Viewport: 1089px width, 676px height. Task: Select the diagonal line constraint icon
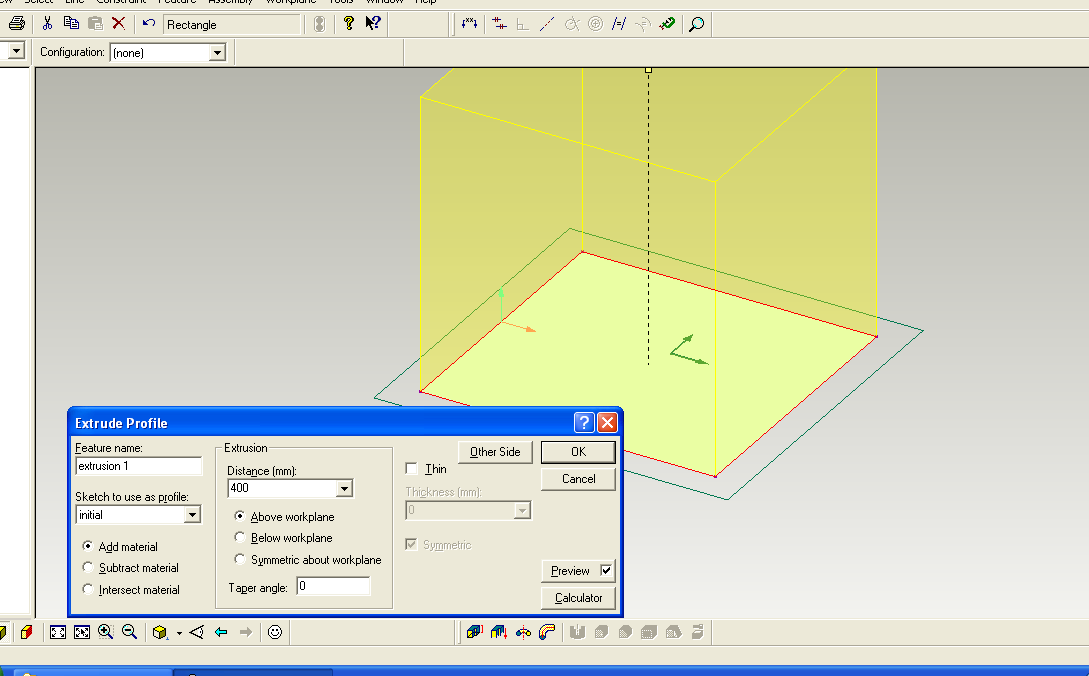coord(547,24)
